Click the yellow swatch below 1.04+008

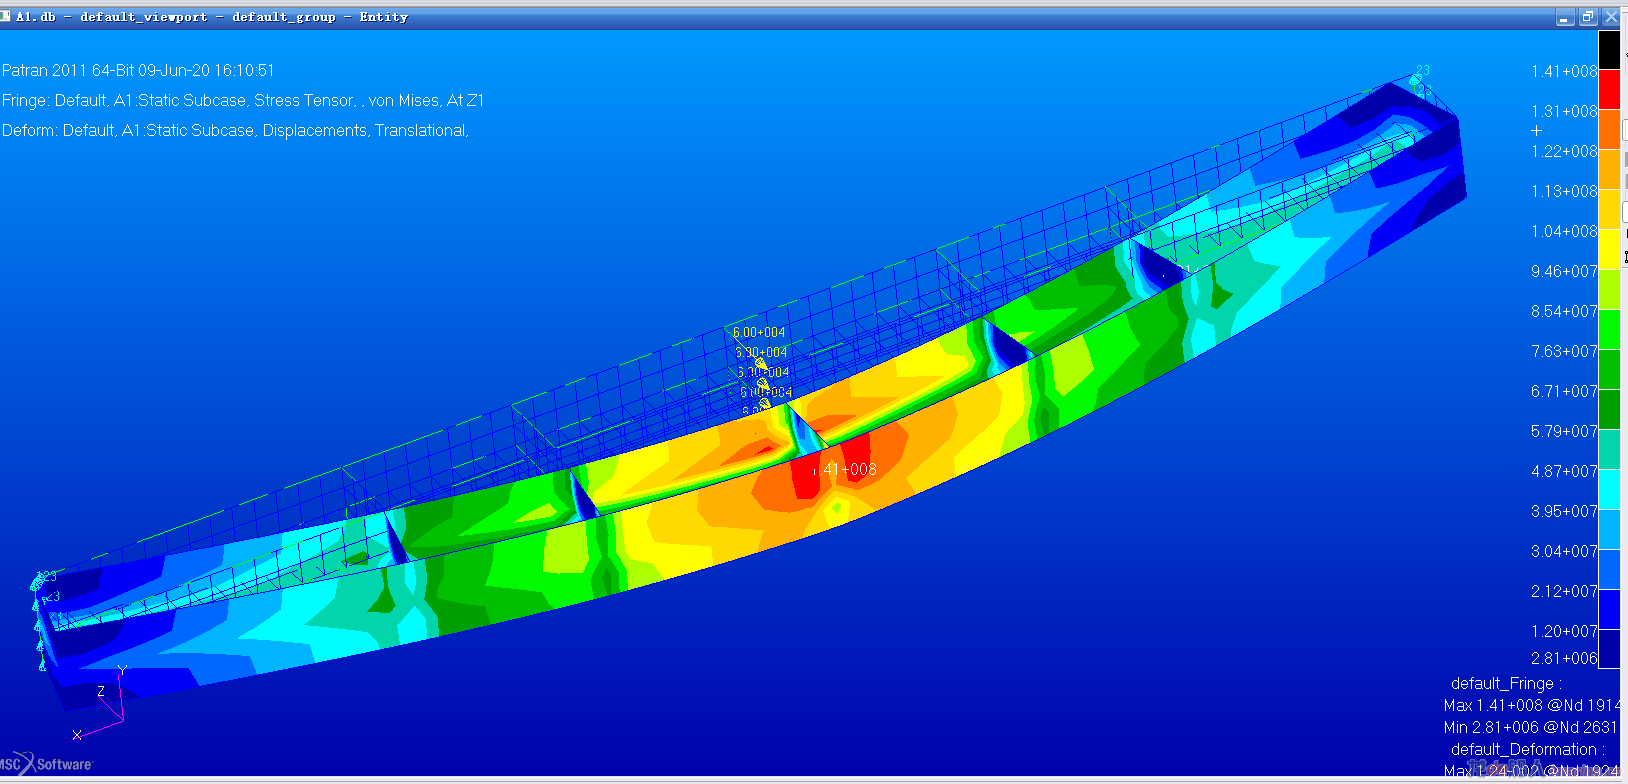tap(1609, 250)
